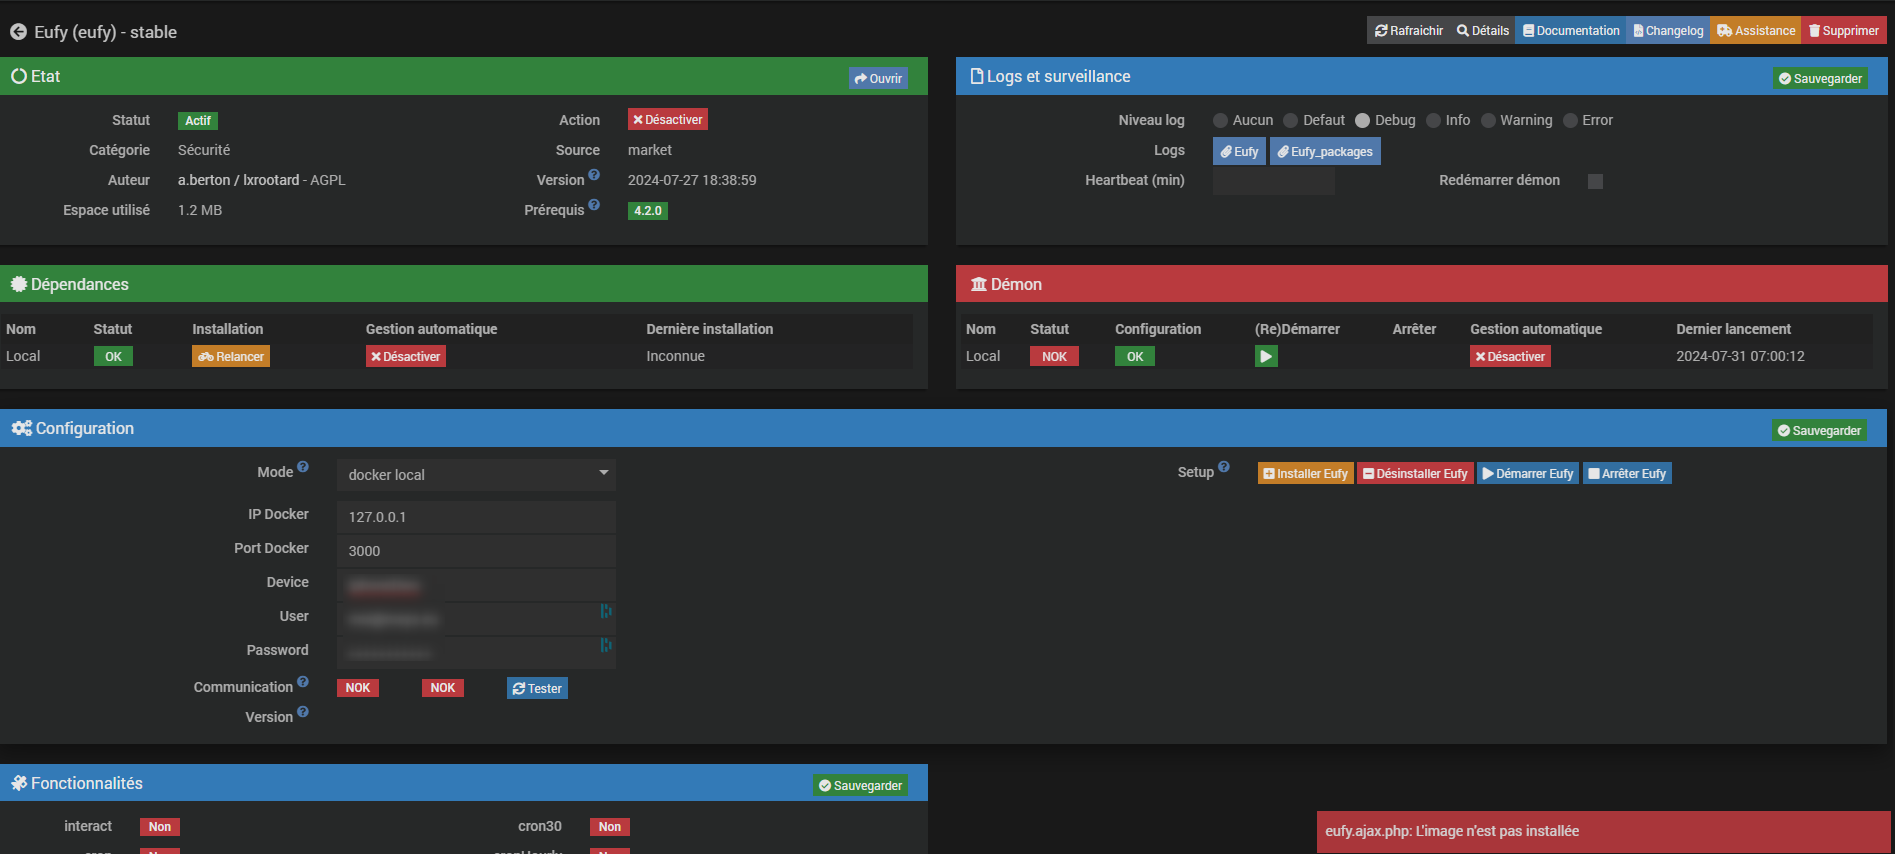1895x854 pixels.
Task: Select the Debug log level
Action: (x=1362, y=121)
